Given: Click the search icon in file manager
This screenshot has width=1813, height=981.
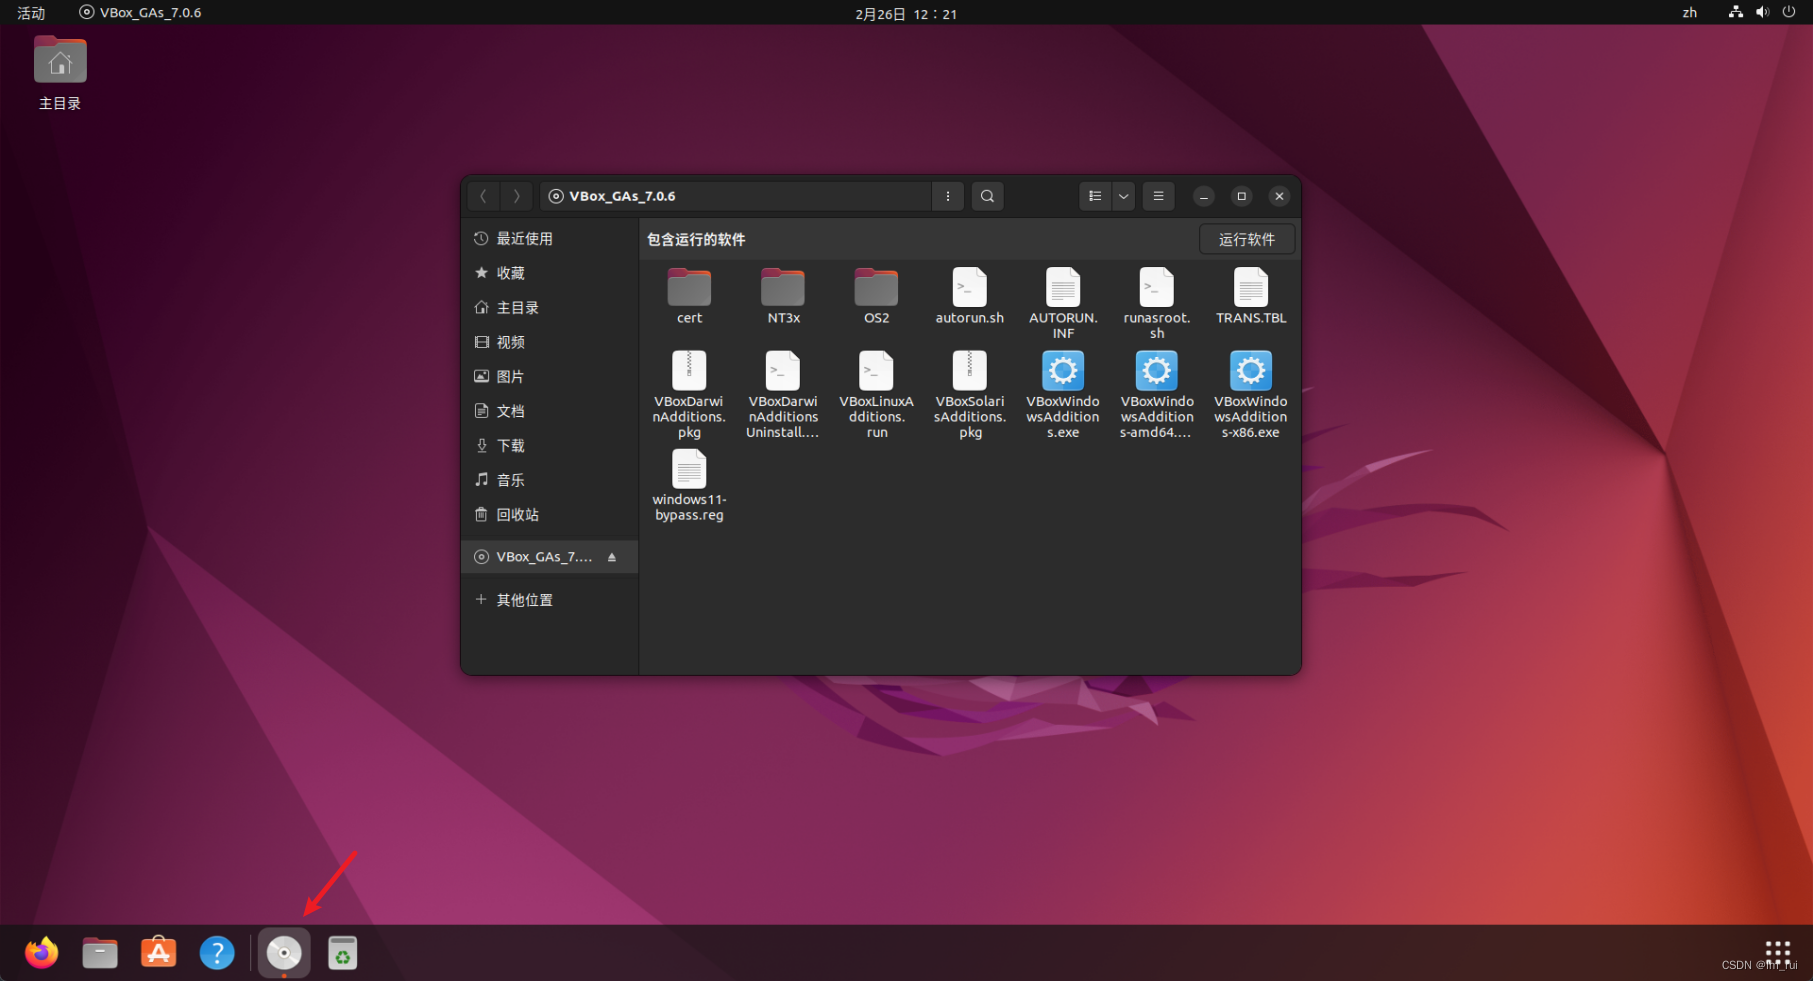Looking at the screenshot, I should coord(987,196).
